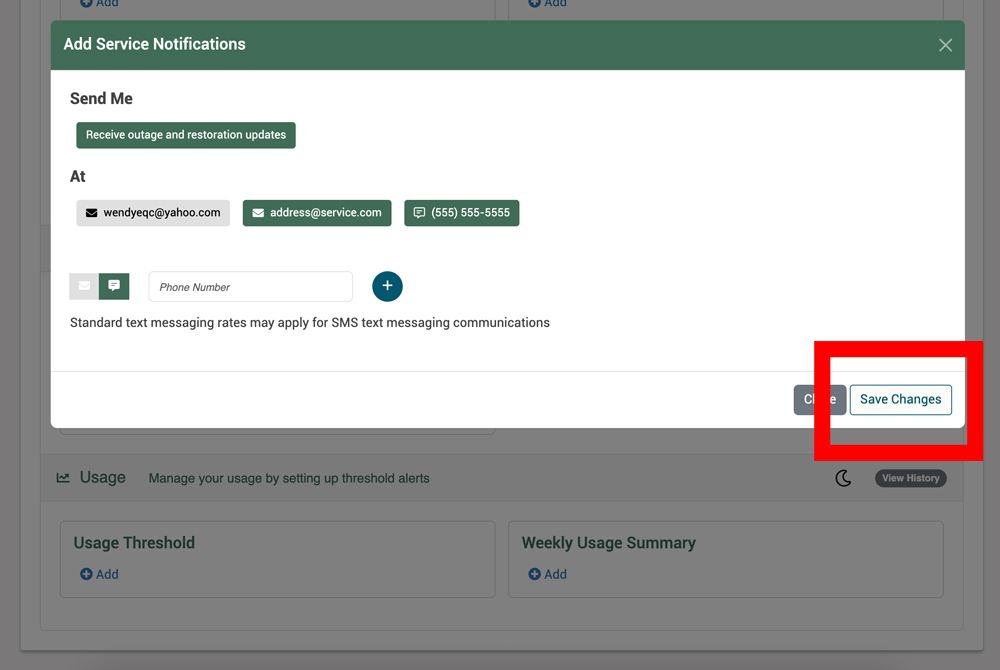The image size is (1000, 670).
Task: Switch new contact type to SMS text
Action: (x=114, y=286)
